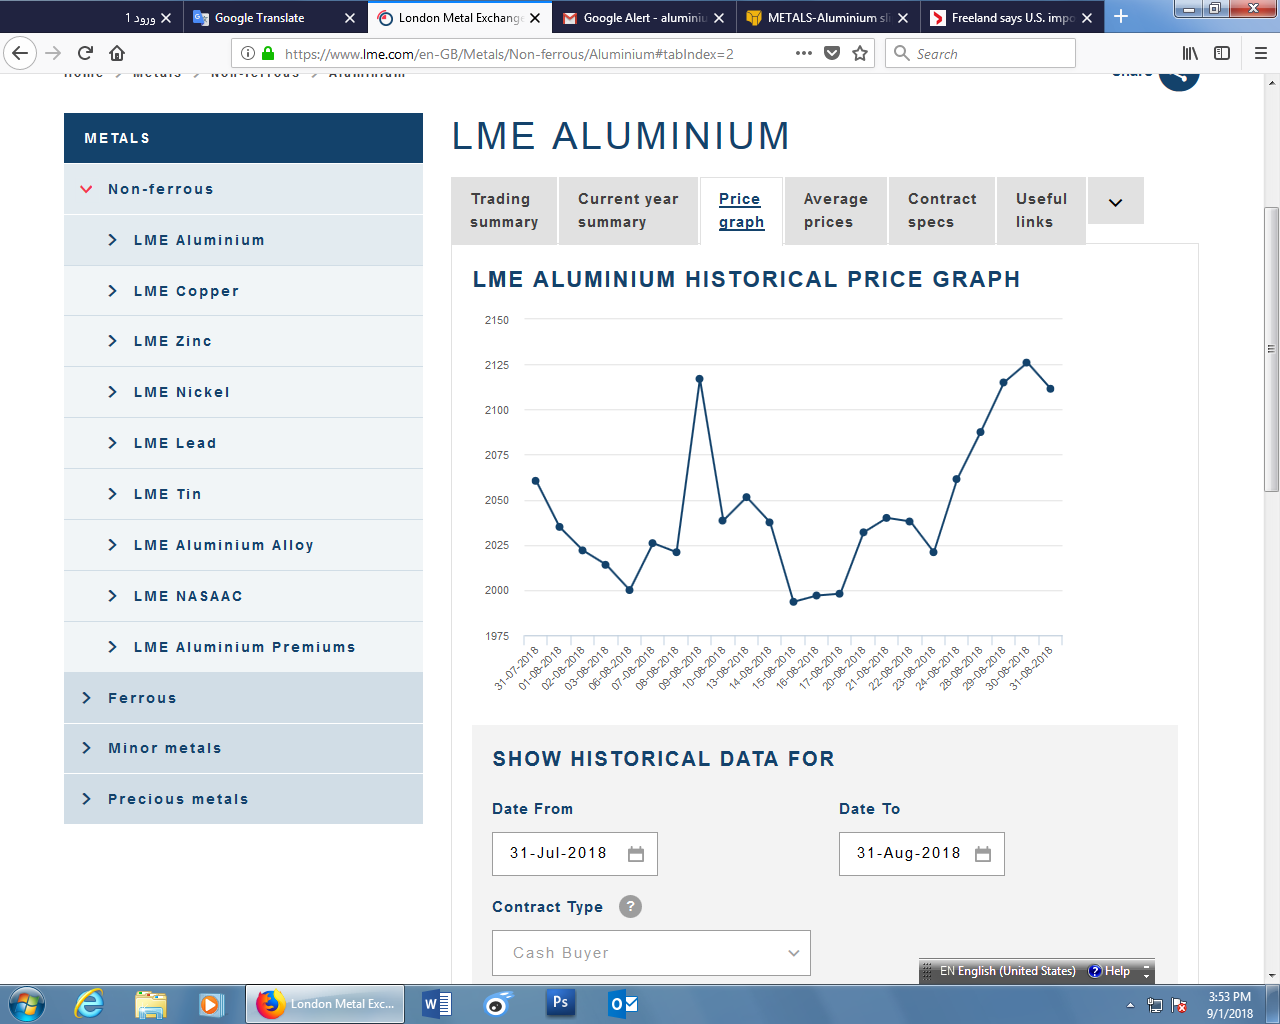
Task: Open the Current year summary tab
Action: 628,211
